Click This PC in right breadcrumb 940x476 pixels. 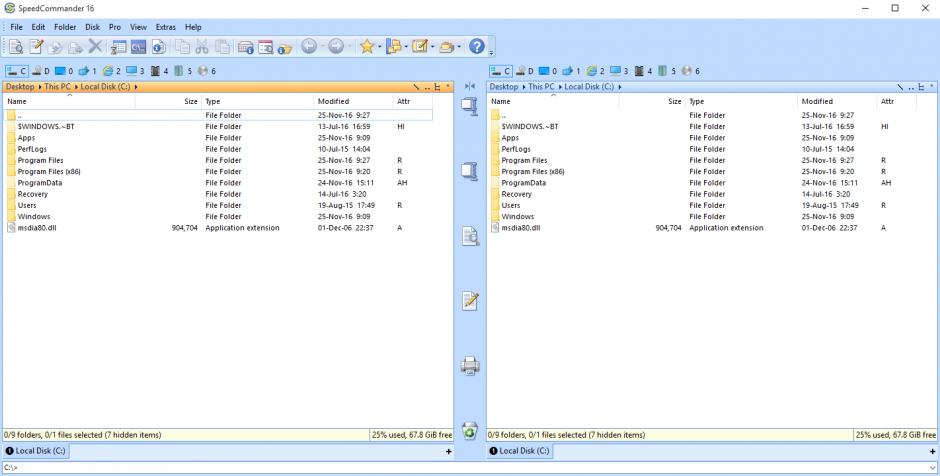[x=541, y=87]
